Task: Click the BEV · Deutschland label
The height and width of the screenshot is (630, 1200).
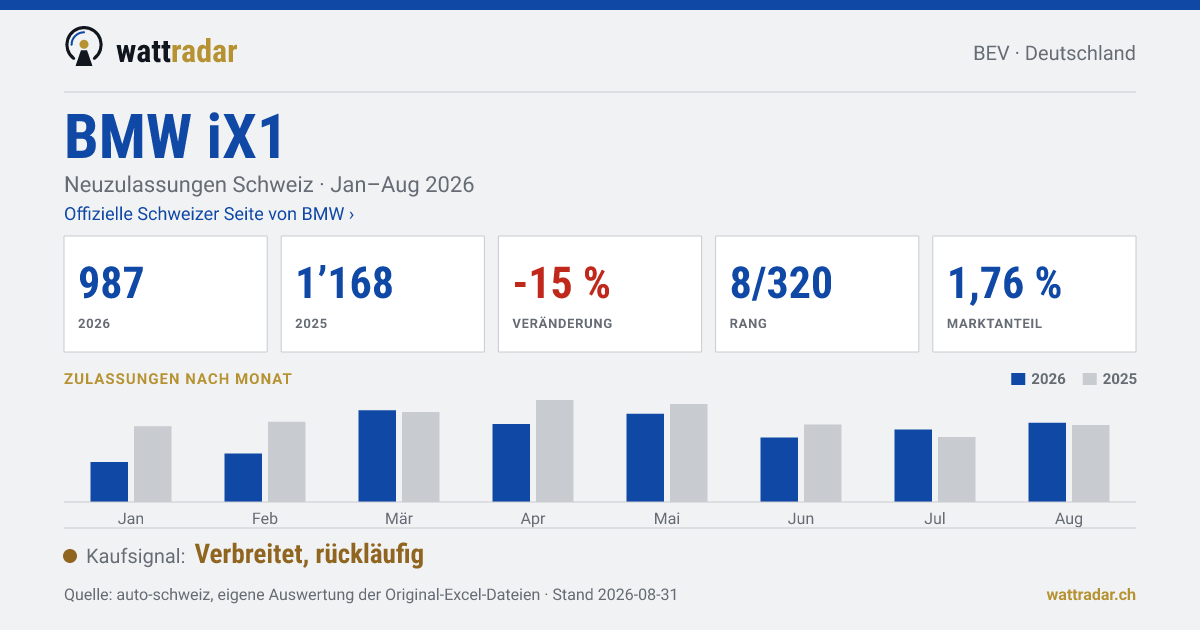Action: coord(1054,53)
